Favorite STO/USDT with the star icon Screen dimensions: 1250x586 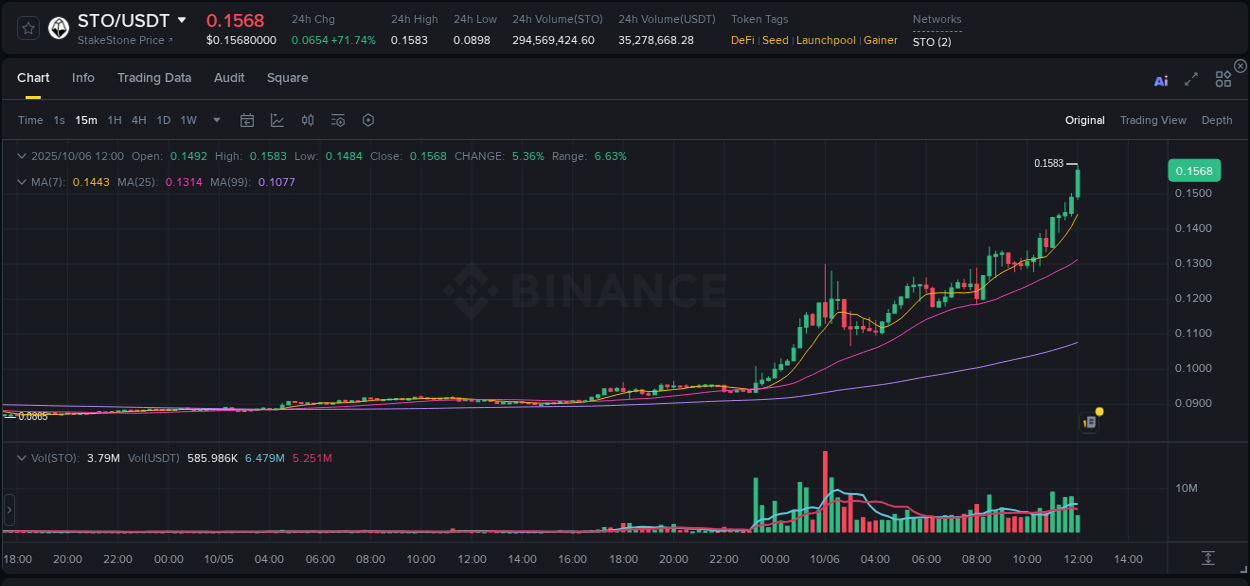27,27
